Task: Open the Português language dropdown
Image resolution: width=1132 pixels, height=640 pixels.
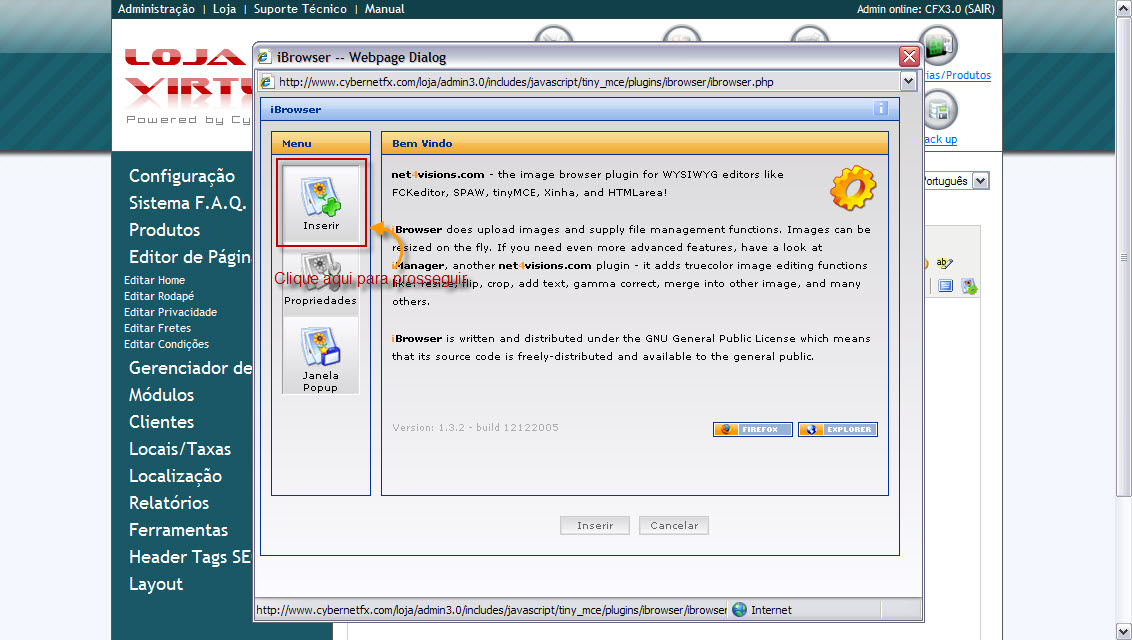Action: (x=979, y=181)
